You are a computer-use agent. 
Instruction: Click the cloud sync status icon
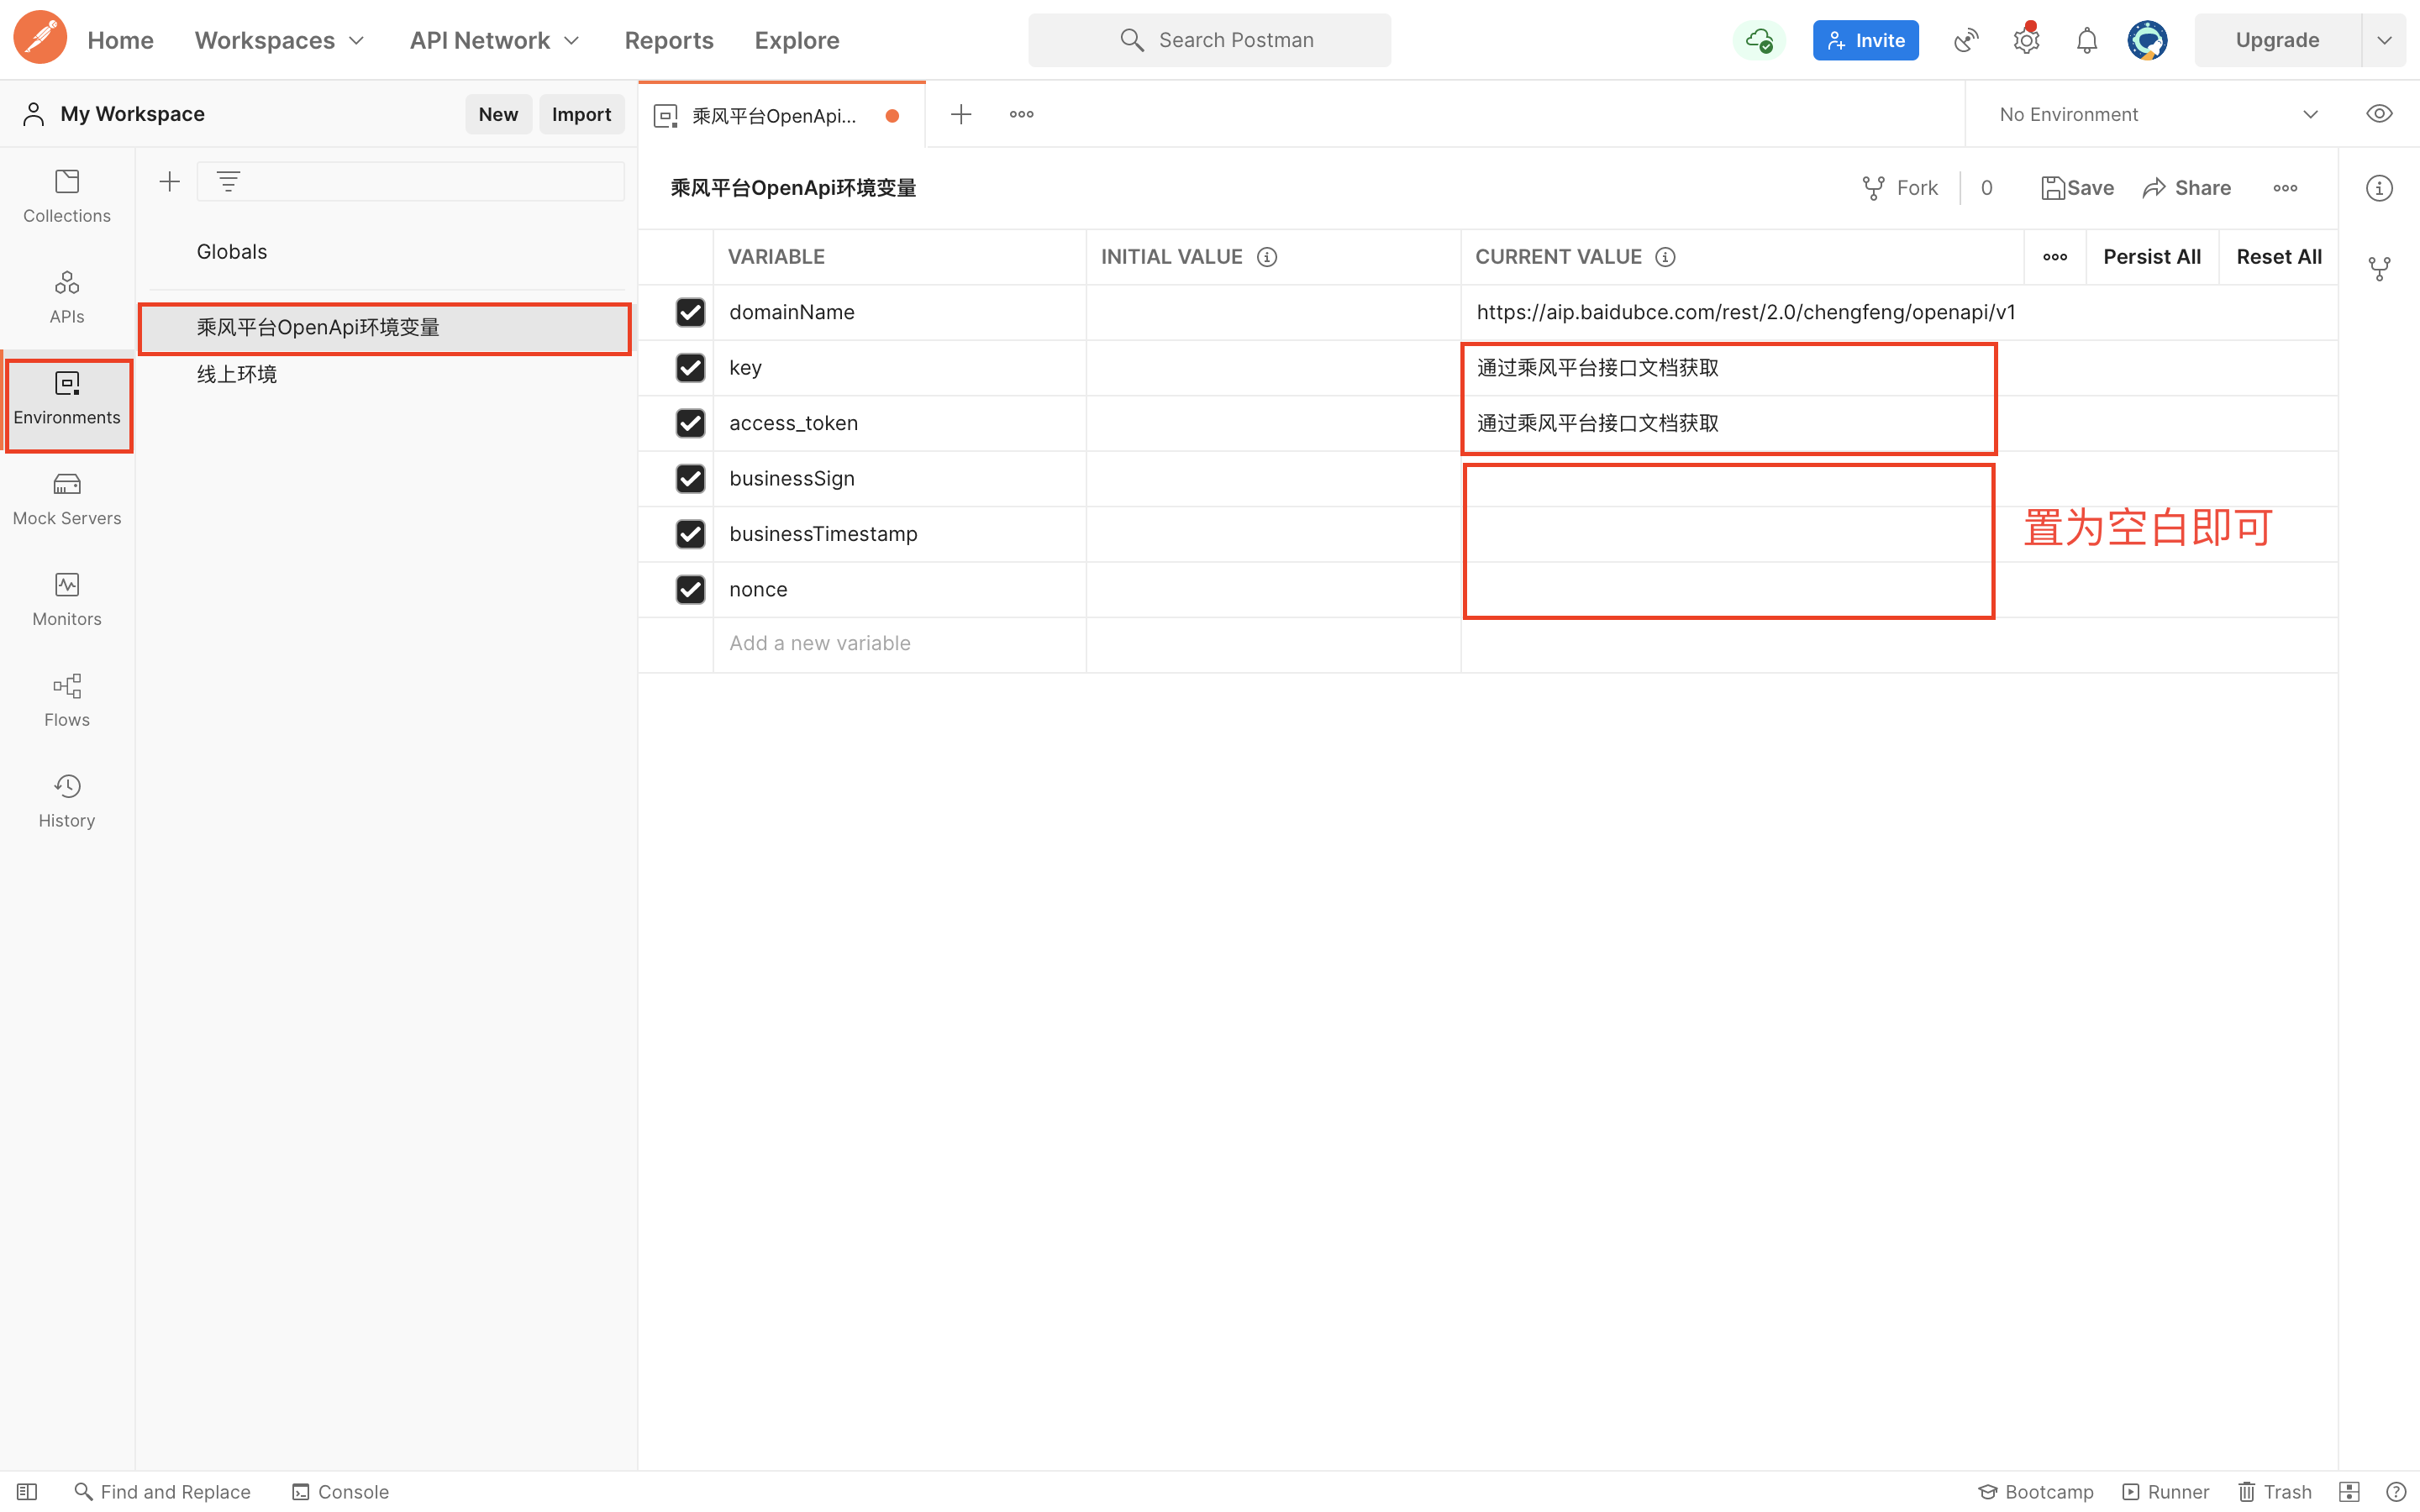(1758, 40)
